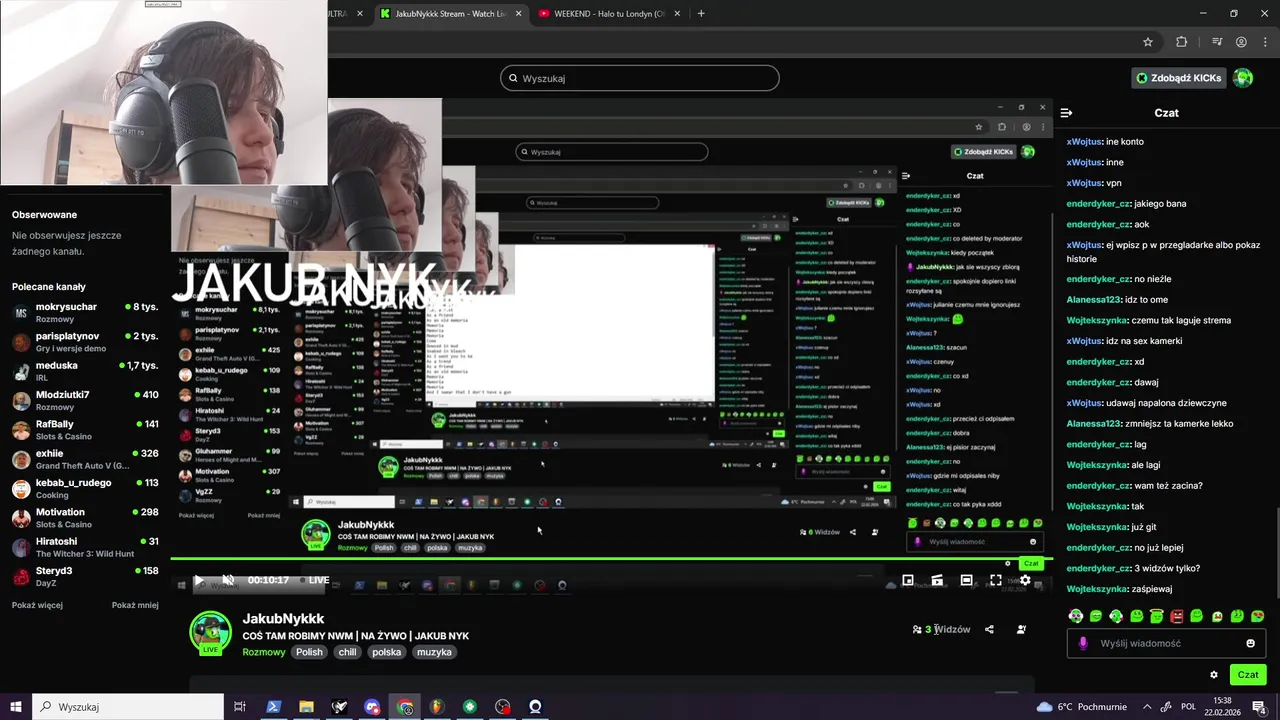
Task: Open the weather widget 6°C Pochmurnie
Action: pyautogui.click(x=1081, y=707)
